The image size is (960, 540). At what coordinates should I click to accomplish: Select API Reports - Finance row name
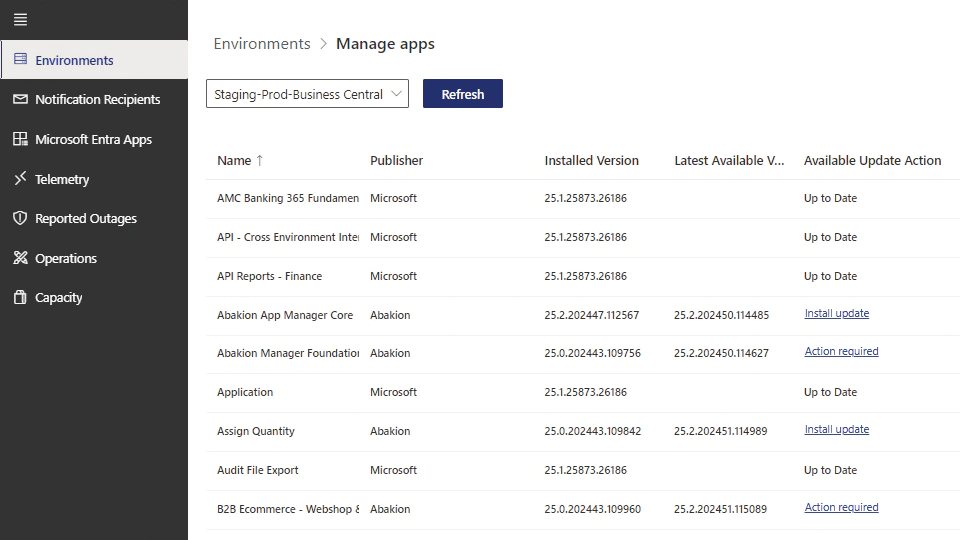269,276
